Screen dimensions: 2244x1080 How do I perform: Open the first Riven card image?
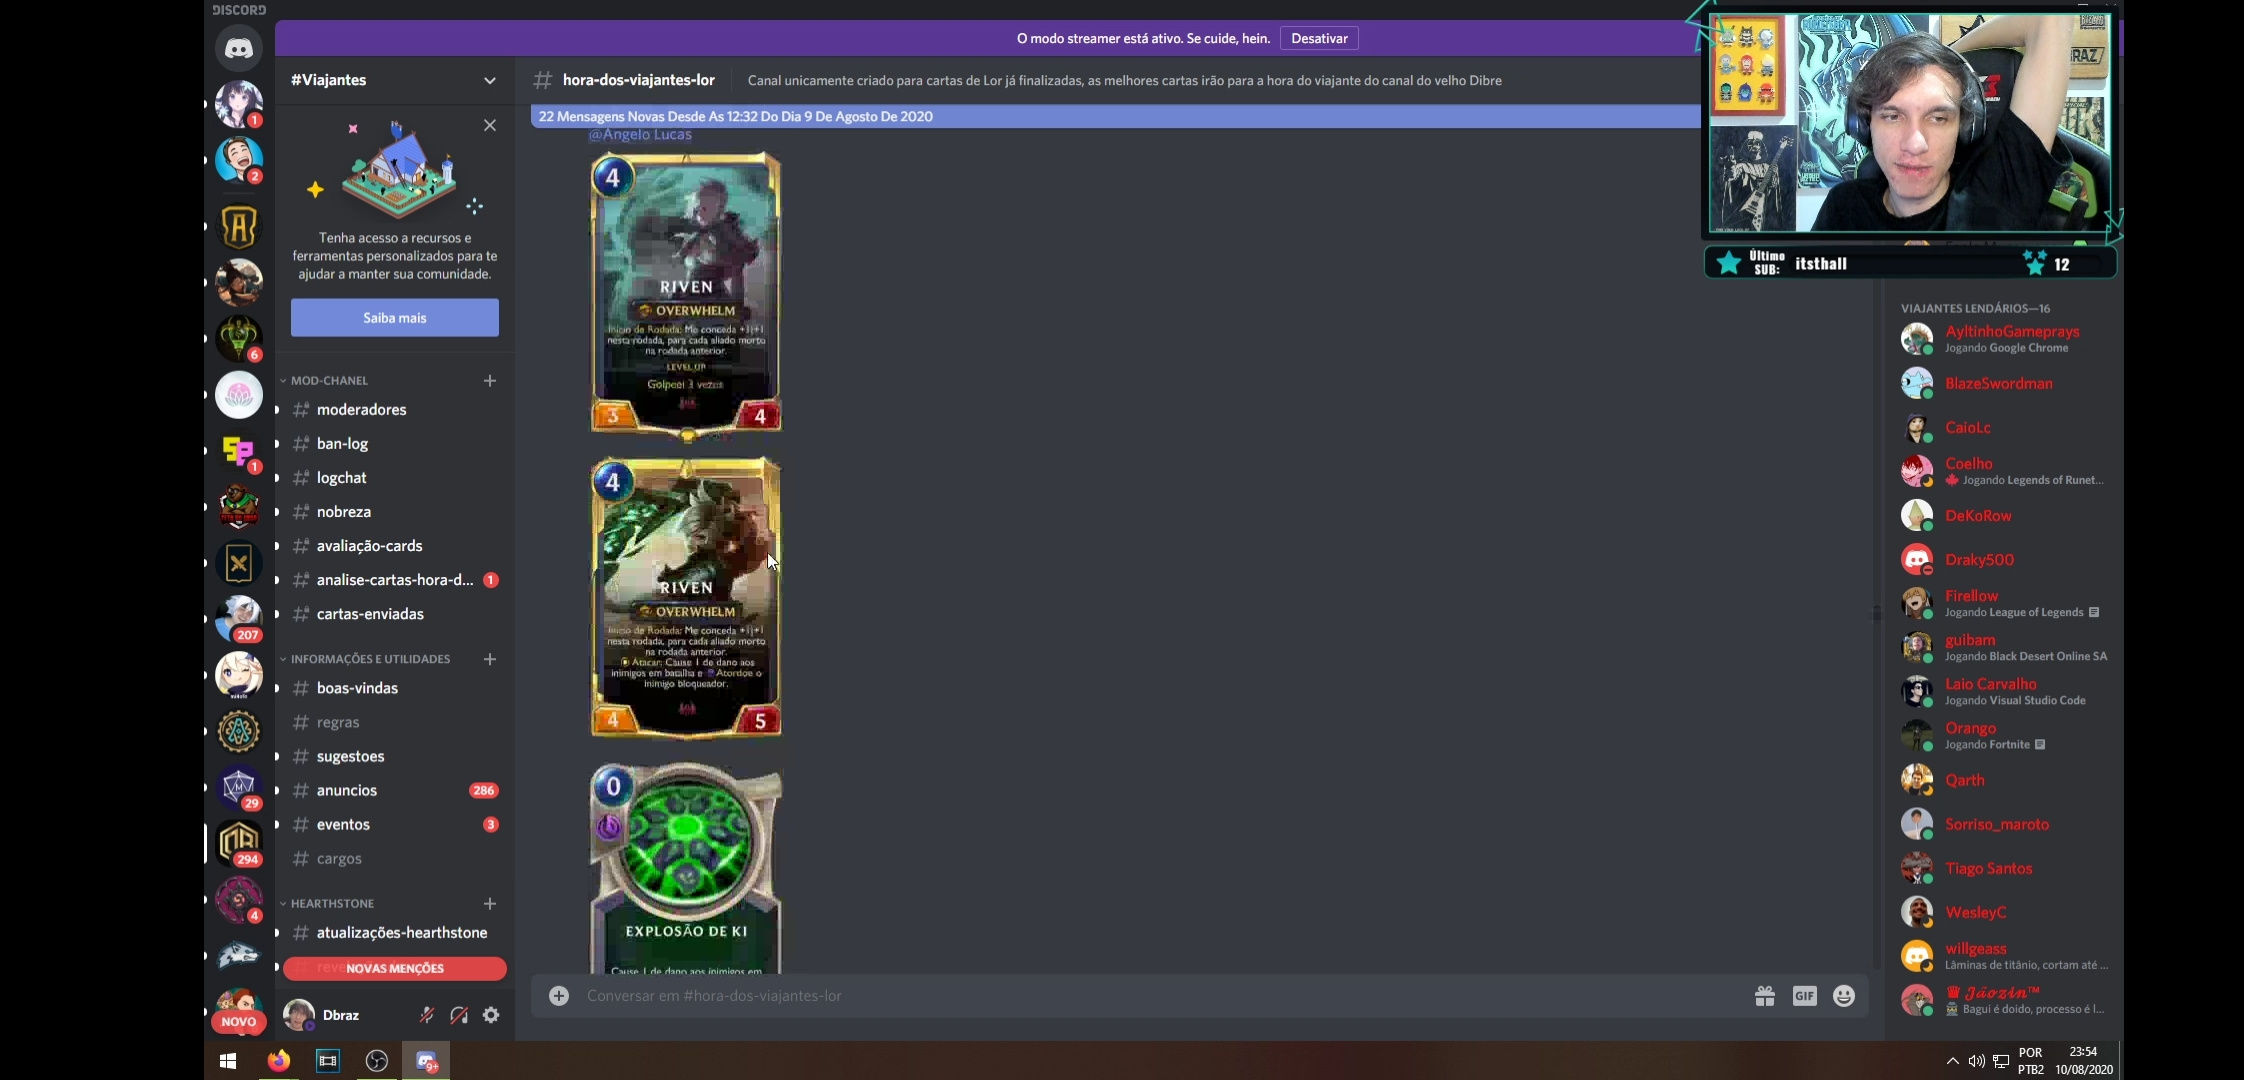pyautogui.click(x=686, y=296)
